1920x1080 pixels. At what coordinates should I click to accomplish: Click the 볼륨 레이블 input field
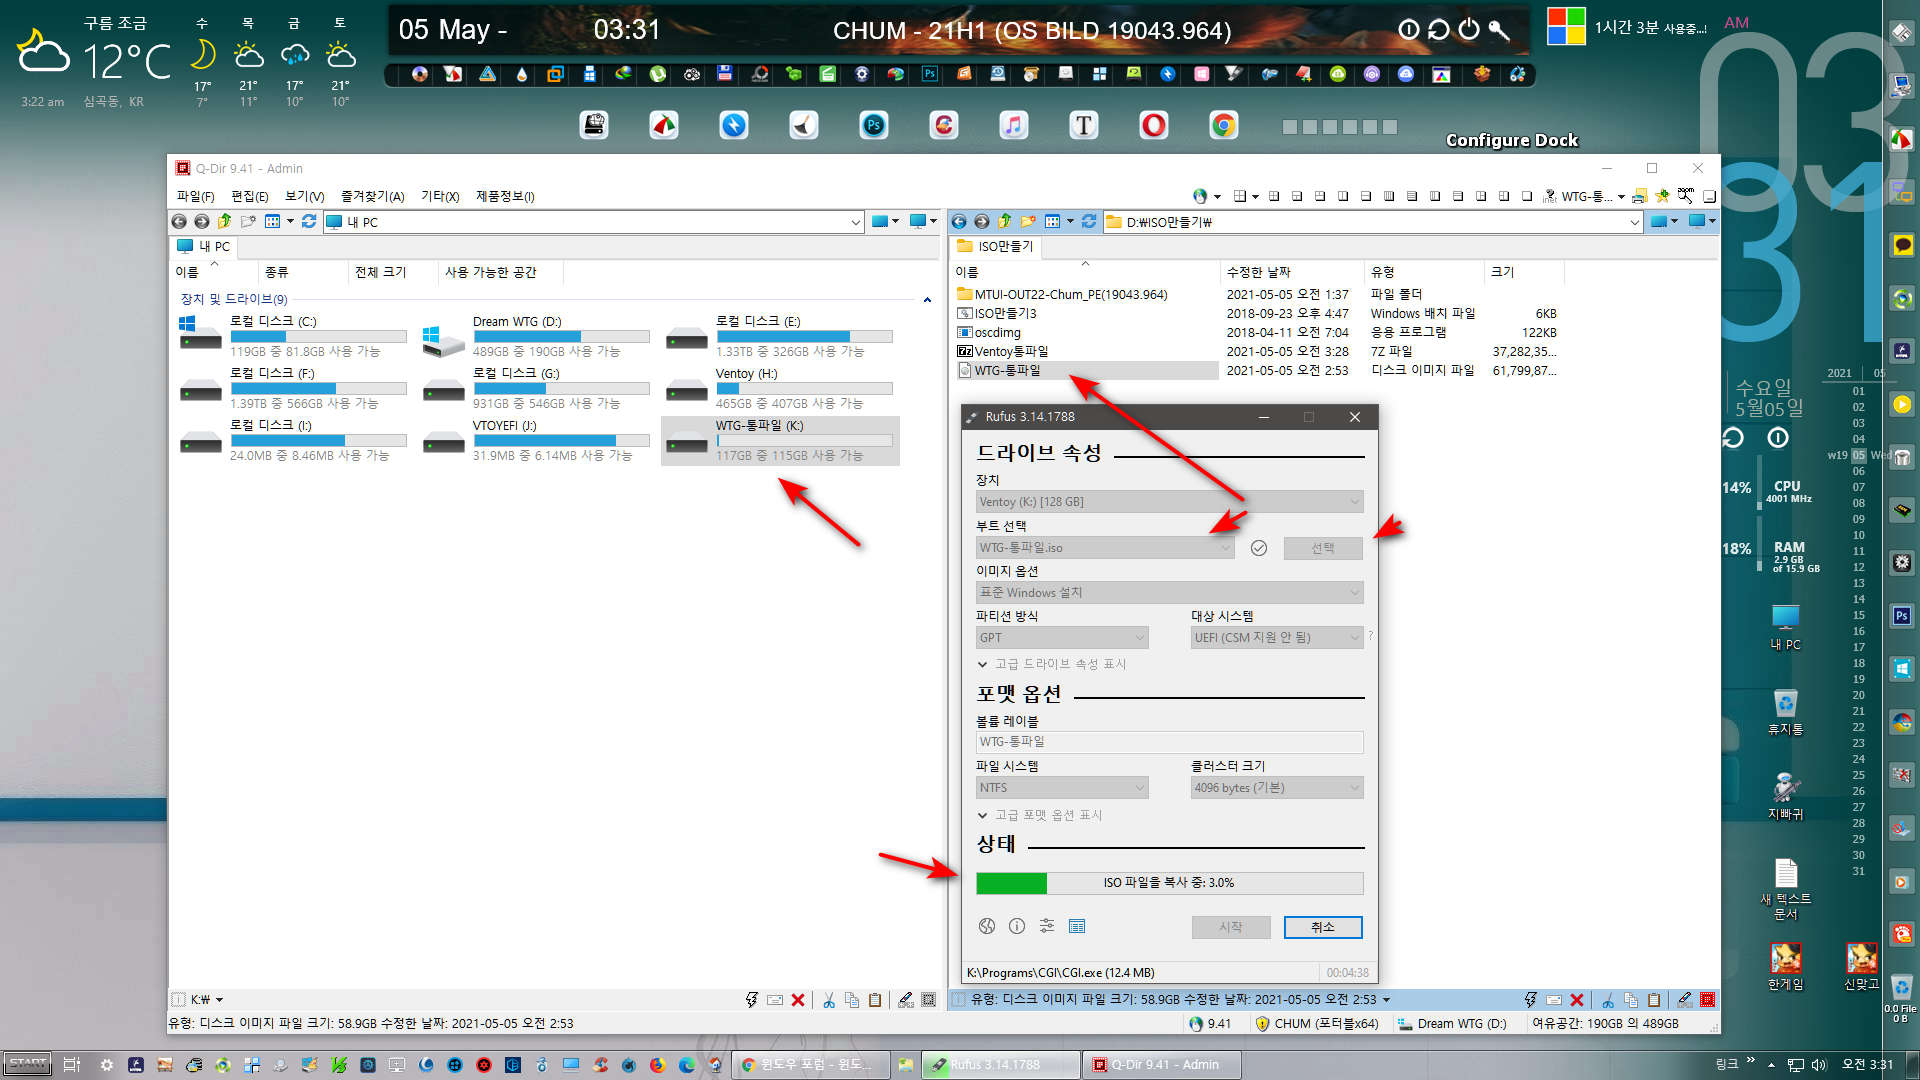pyautogui.click(x=1170, y=742)
